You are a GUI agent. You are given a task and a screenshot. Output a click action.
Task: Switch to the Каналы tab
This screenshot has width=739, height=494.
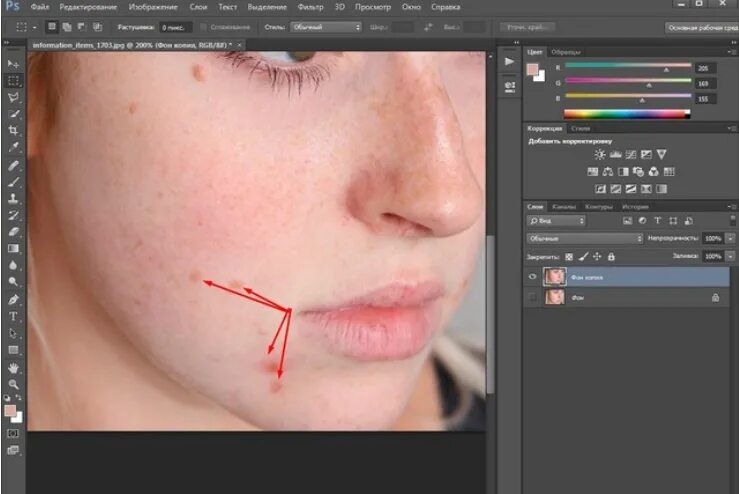[564, 206]
